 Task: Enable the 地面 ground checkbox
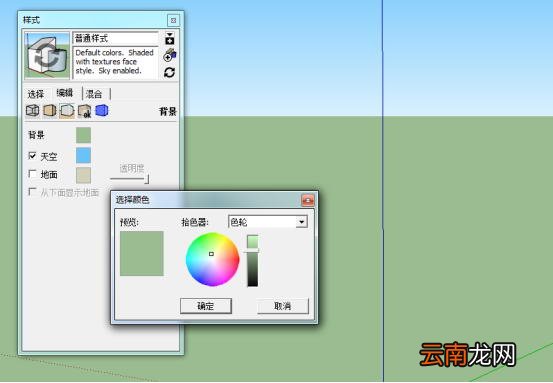pos(32,174)
